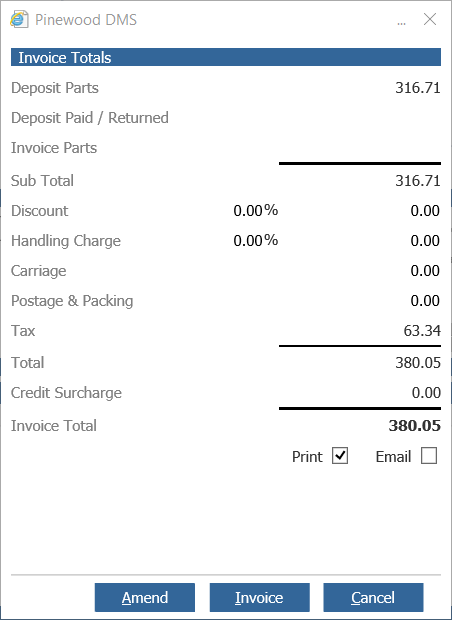This screenshot has height=620, width=452.
Task: Click the Discount percentage value
Action: (x=255, y=210)
